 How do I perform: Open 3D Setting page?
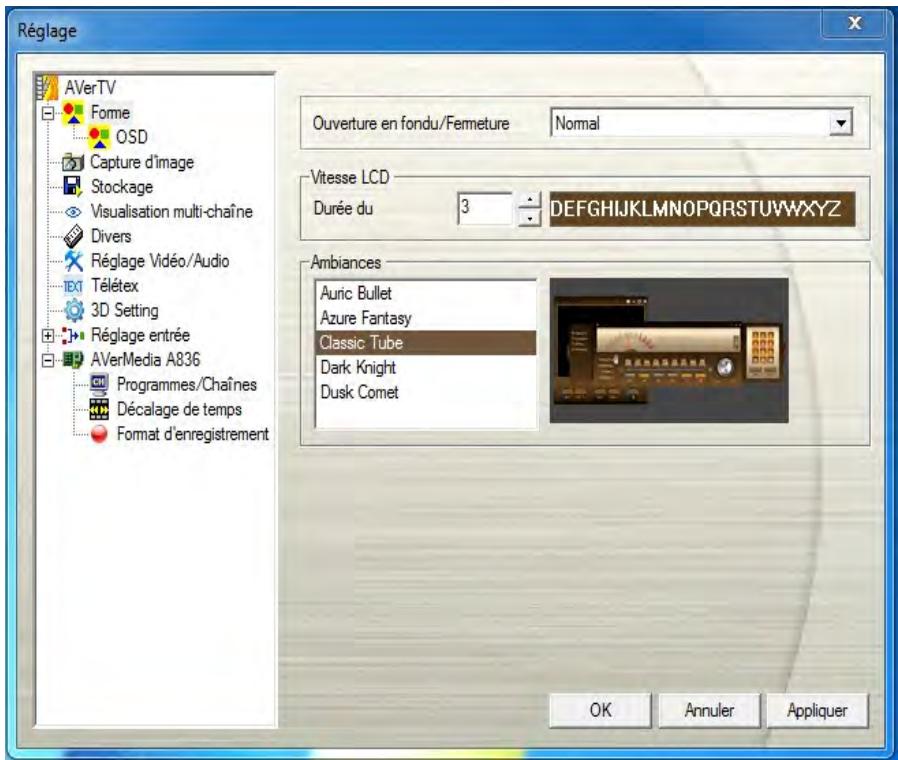click(125, 310)
